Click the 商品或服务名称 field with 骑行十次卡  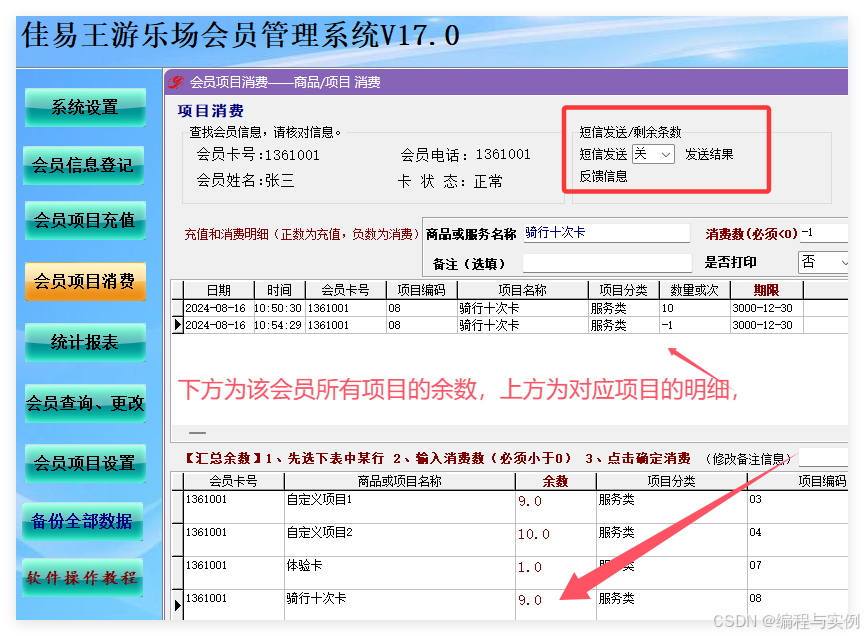pos(606,233)
